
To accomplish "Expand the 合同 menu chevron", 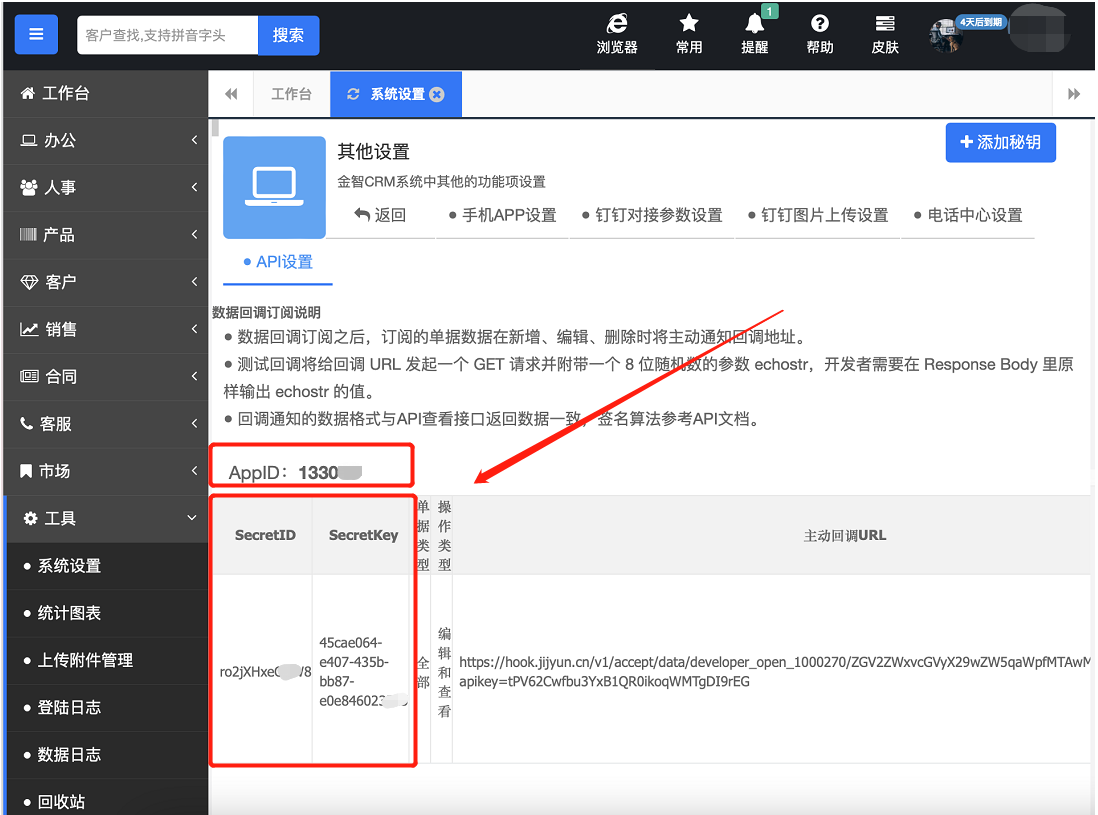I will [194, 376].
